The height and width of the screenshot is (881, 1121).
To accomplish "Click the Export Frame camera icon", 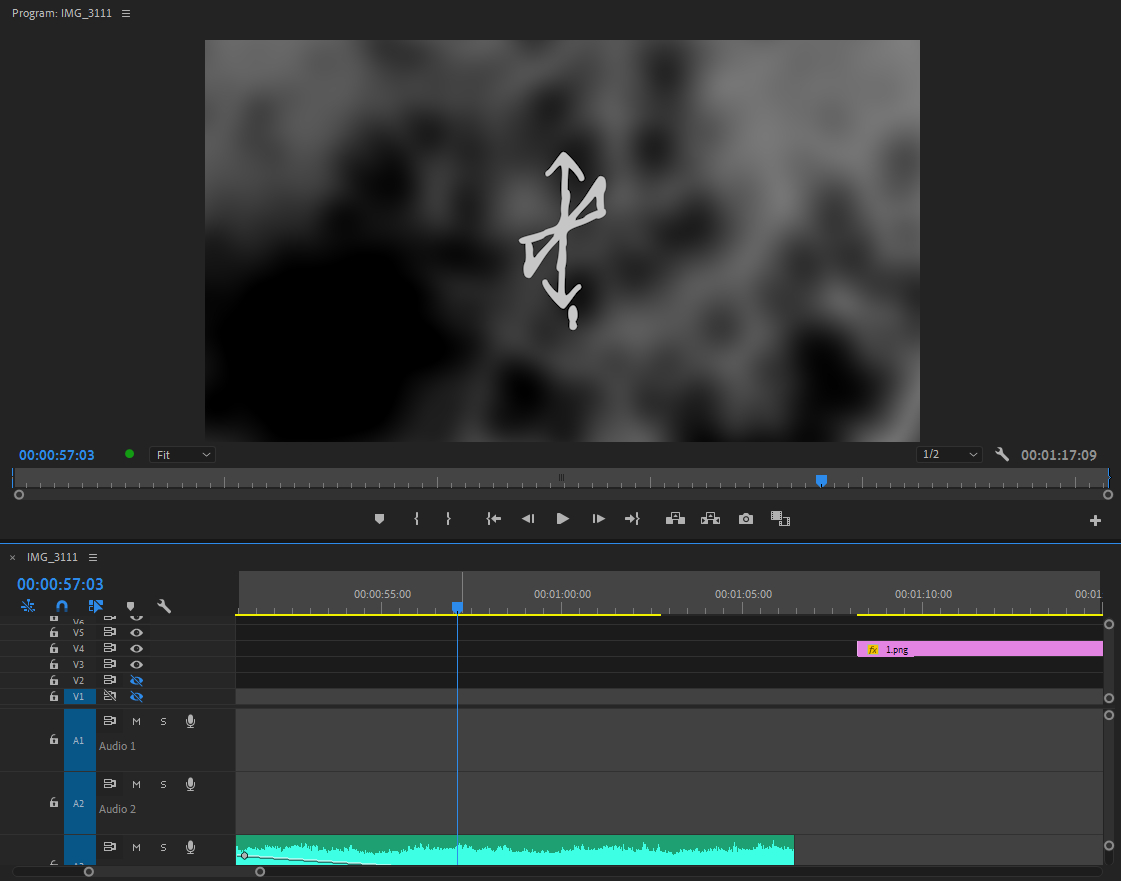I will [745, 519].
